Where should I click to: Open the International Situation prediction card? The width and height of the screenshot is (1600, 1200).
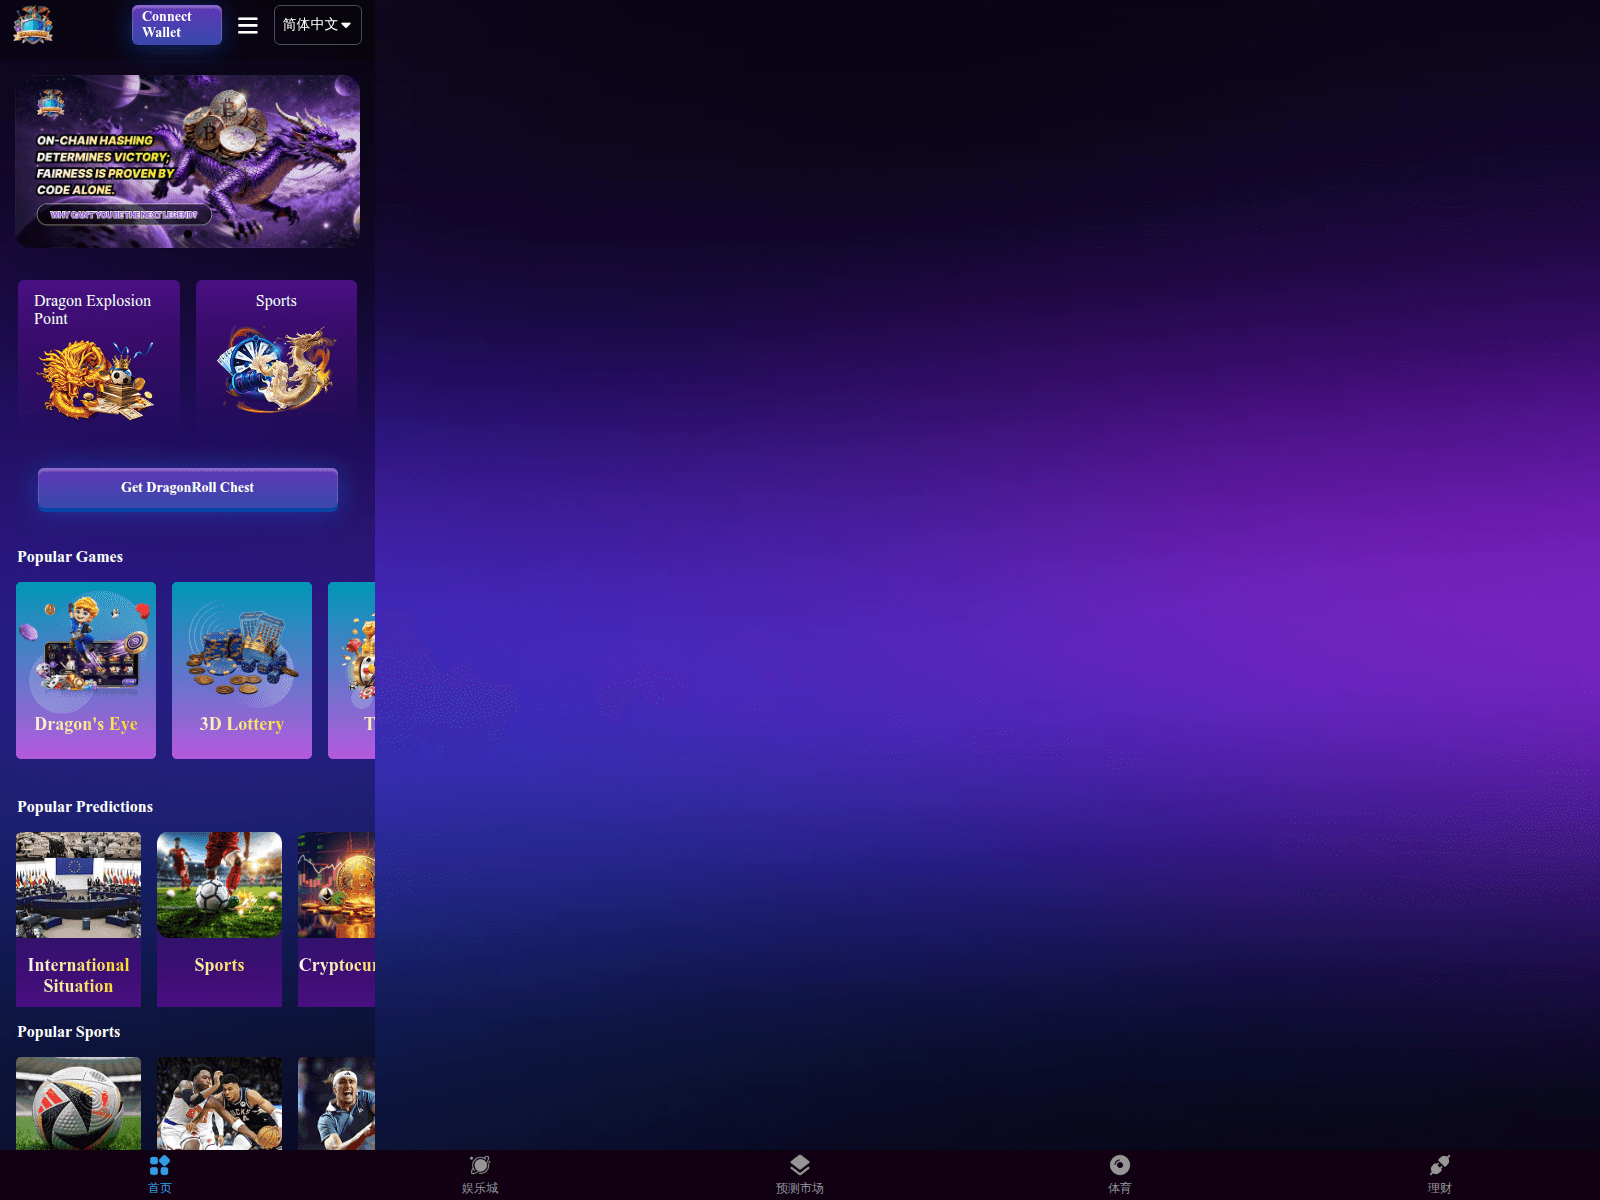[78, 919]
